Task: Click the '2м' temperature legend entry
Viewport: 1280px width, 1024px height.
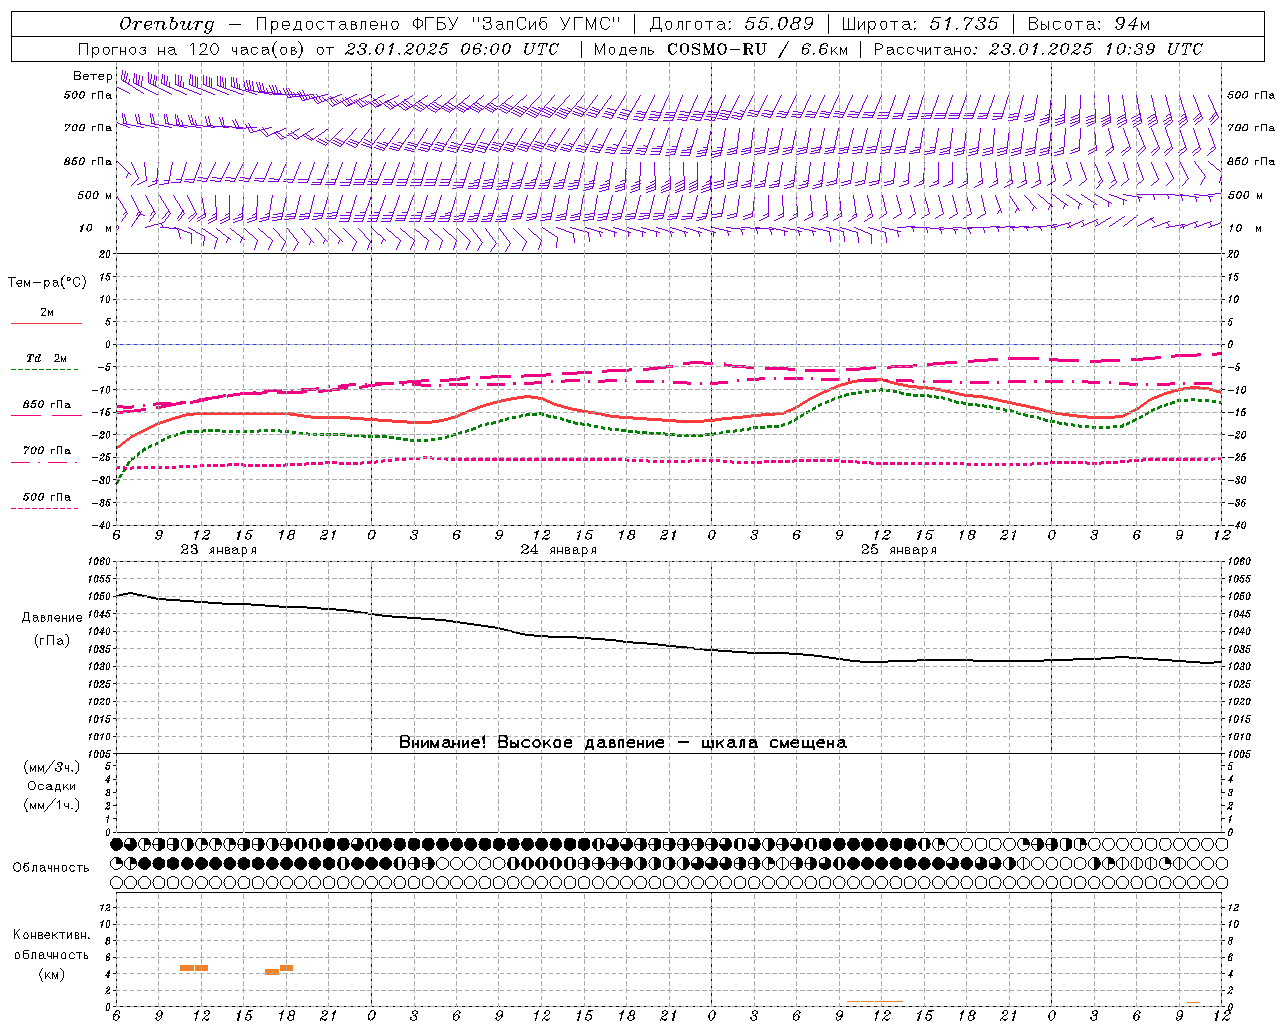Action: click(x=47, y=312)
